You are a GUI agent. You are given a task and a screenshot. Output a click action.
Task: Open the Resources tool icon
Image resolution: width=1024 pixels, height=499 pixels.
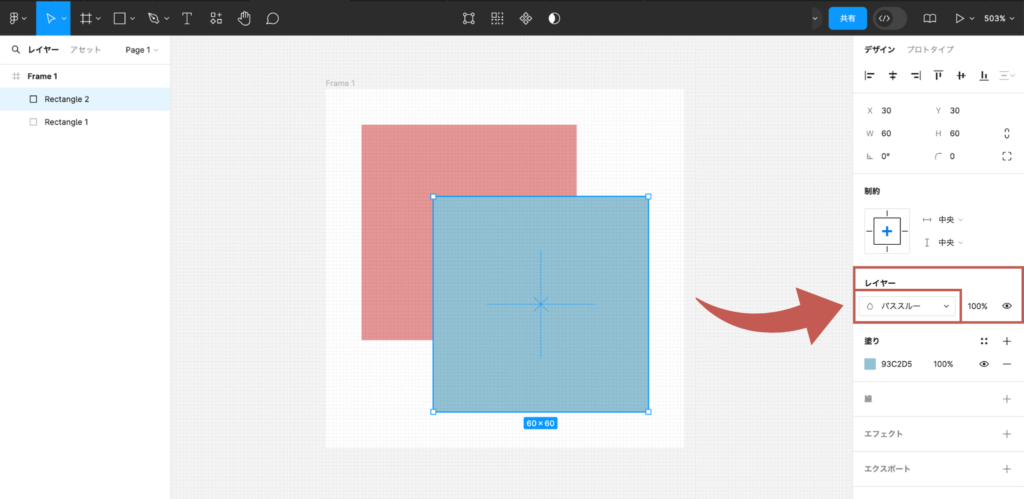click(215, 18)
